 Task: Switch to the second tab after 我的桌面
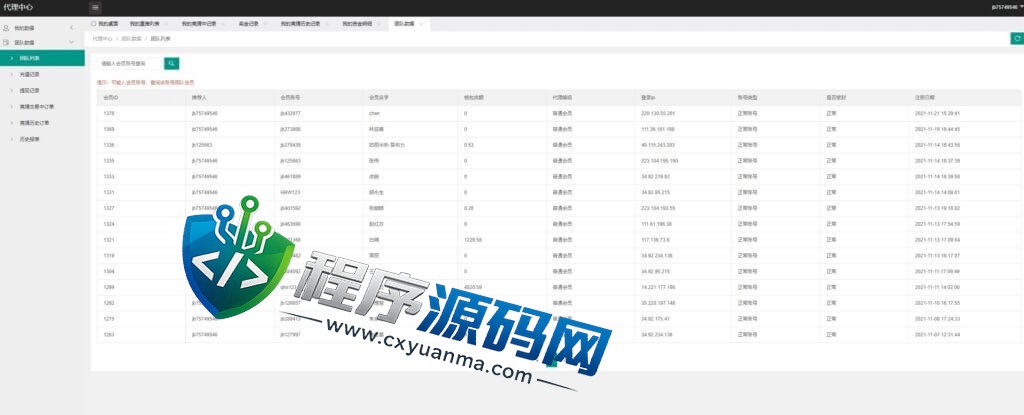pos(199,24)
